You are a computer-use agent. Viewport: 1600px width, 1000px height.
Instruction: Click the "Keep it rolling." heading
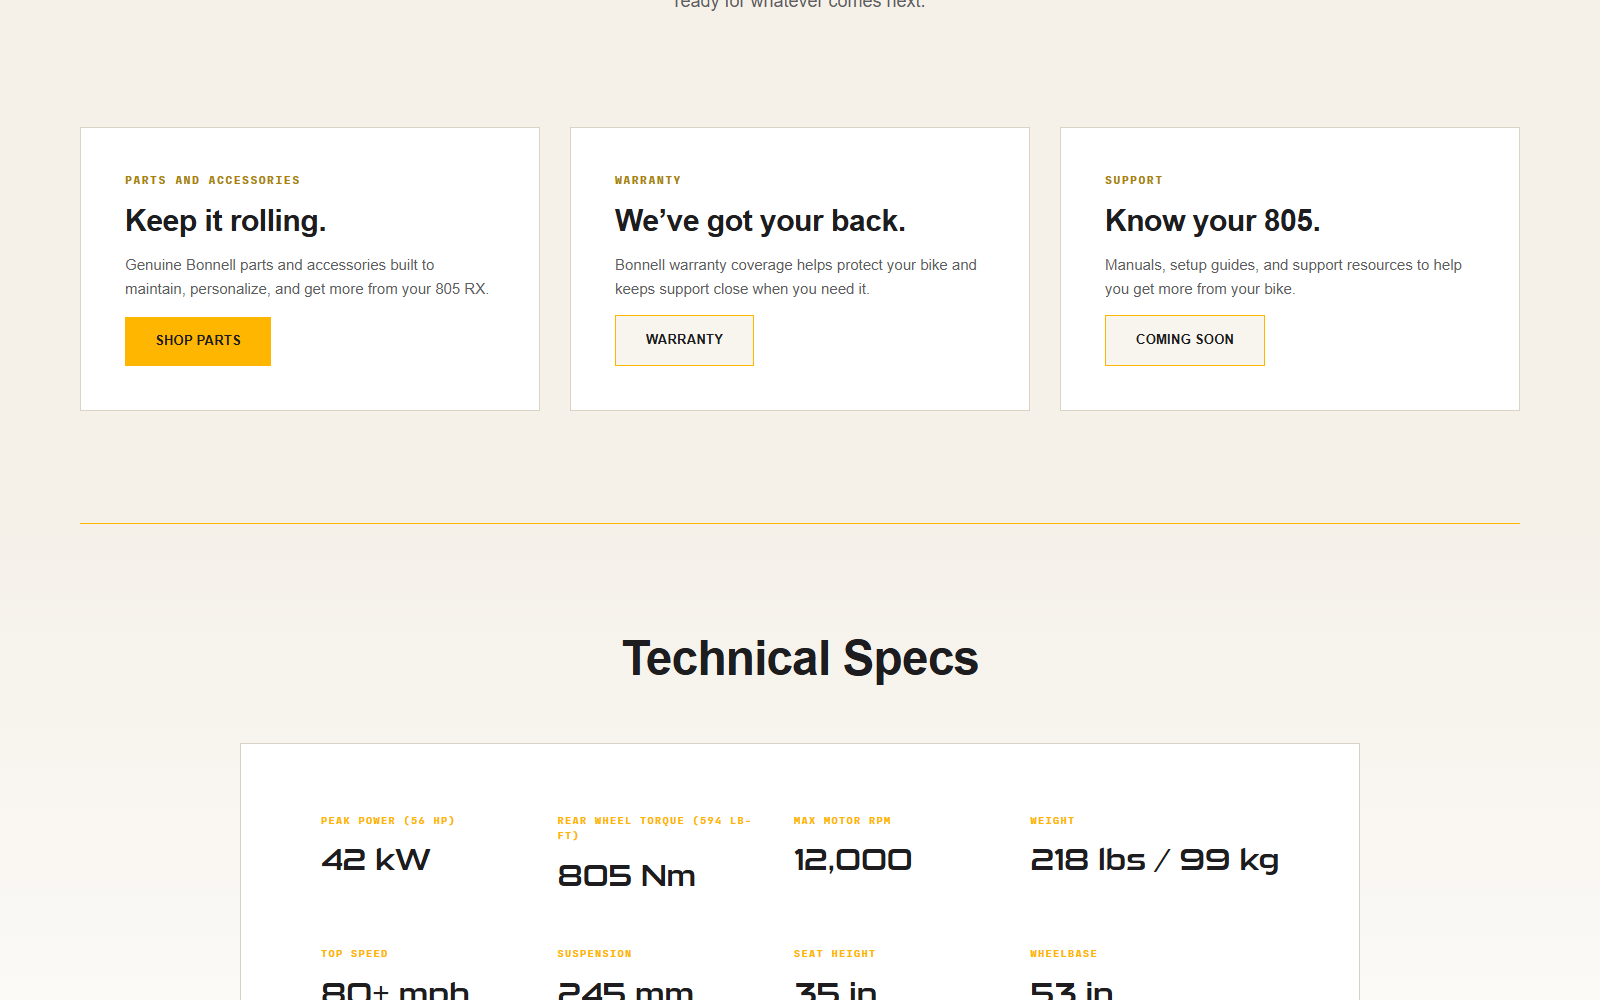tap(226, 220)
